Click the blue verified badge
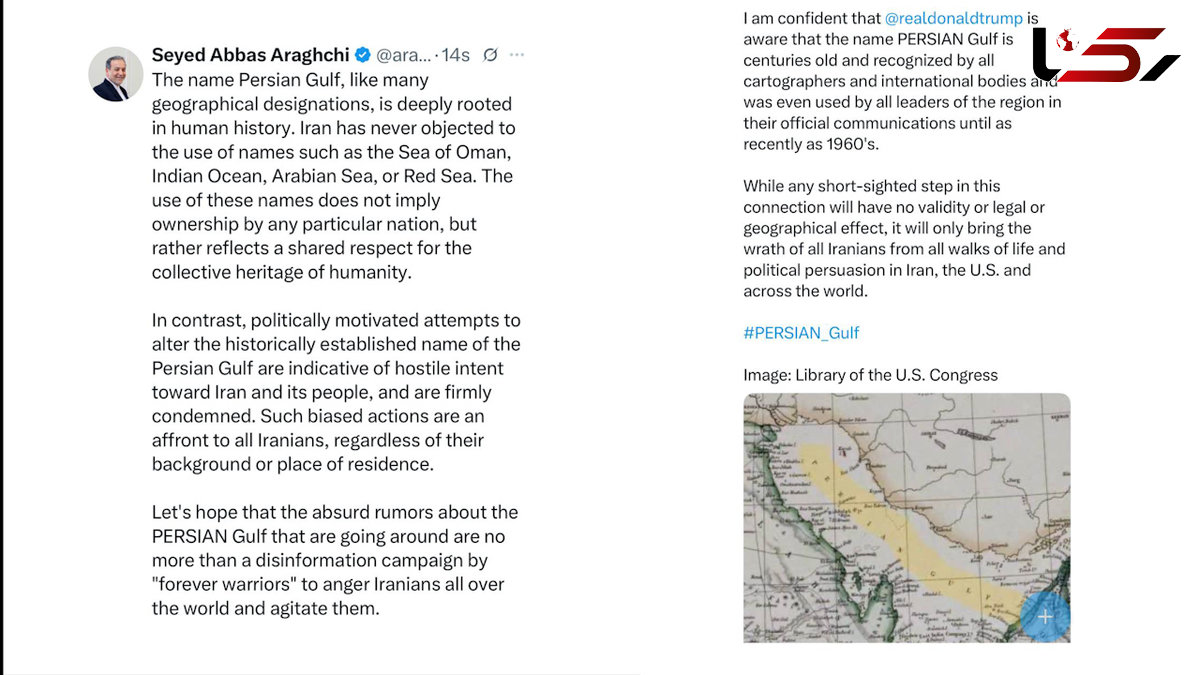This screenshot has height=675, width=1200. point(364,55)
